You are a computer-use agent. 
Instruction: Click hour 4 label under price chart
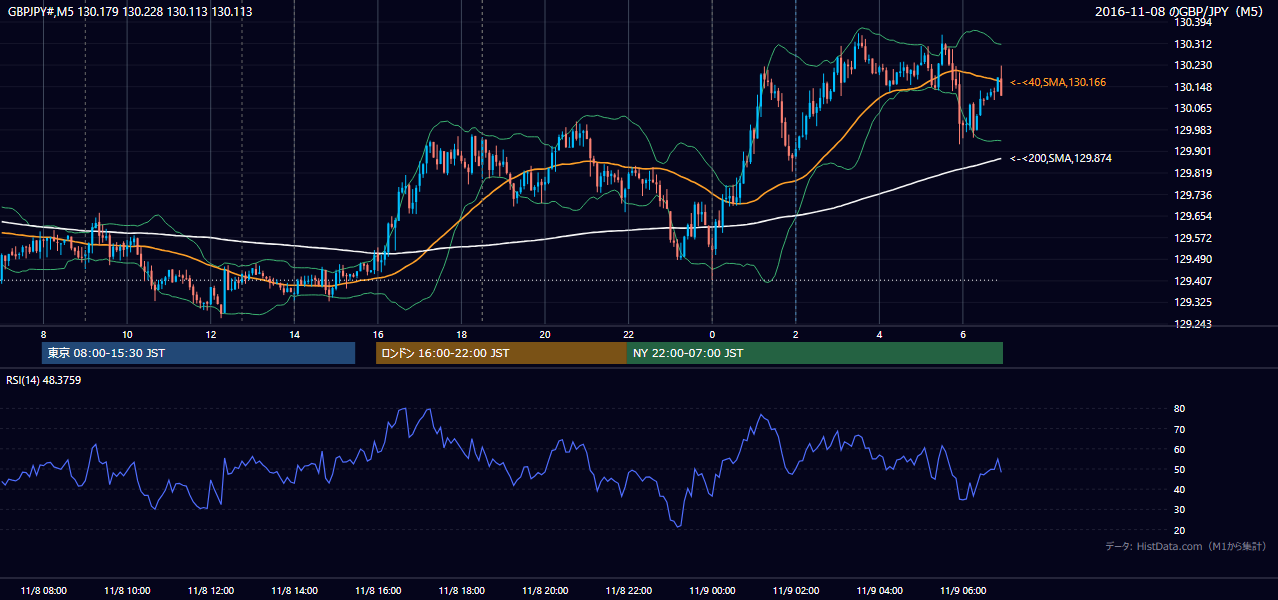[x=879, y=334]
